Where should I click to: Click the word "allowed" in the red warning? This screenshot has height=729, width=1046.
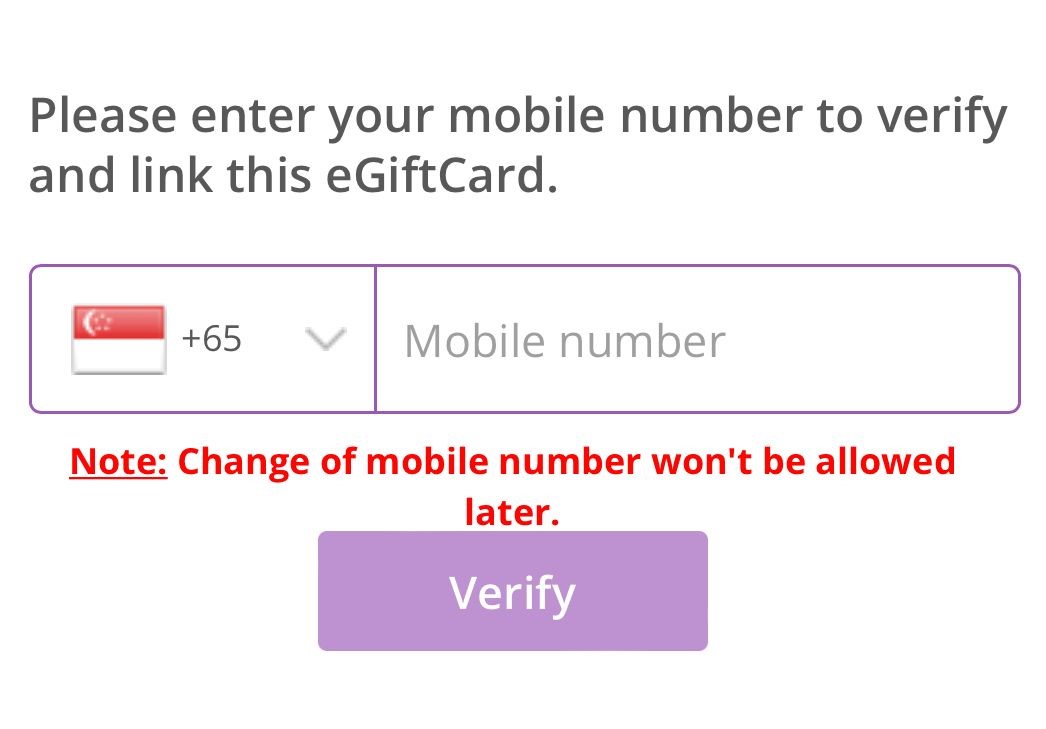tap(886, 462)
